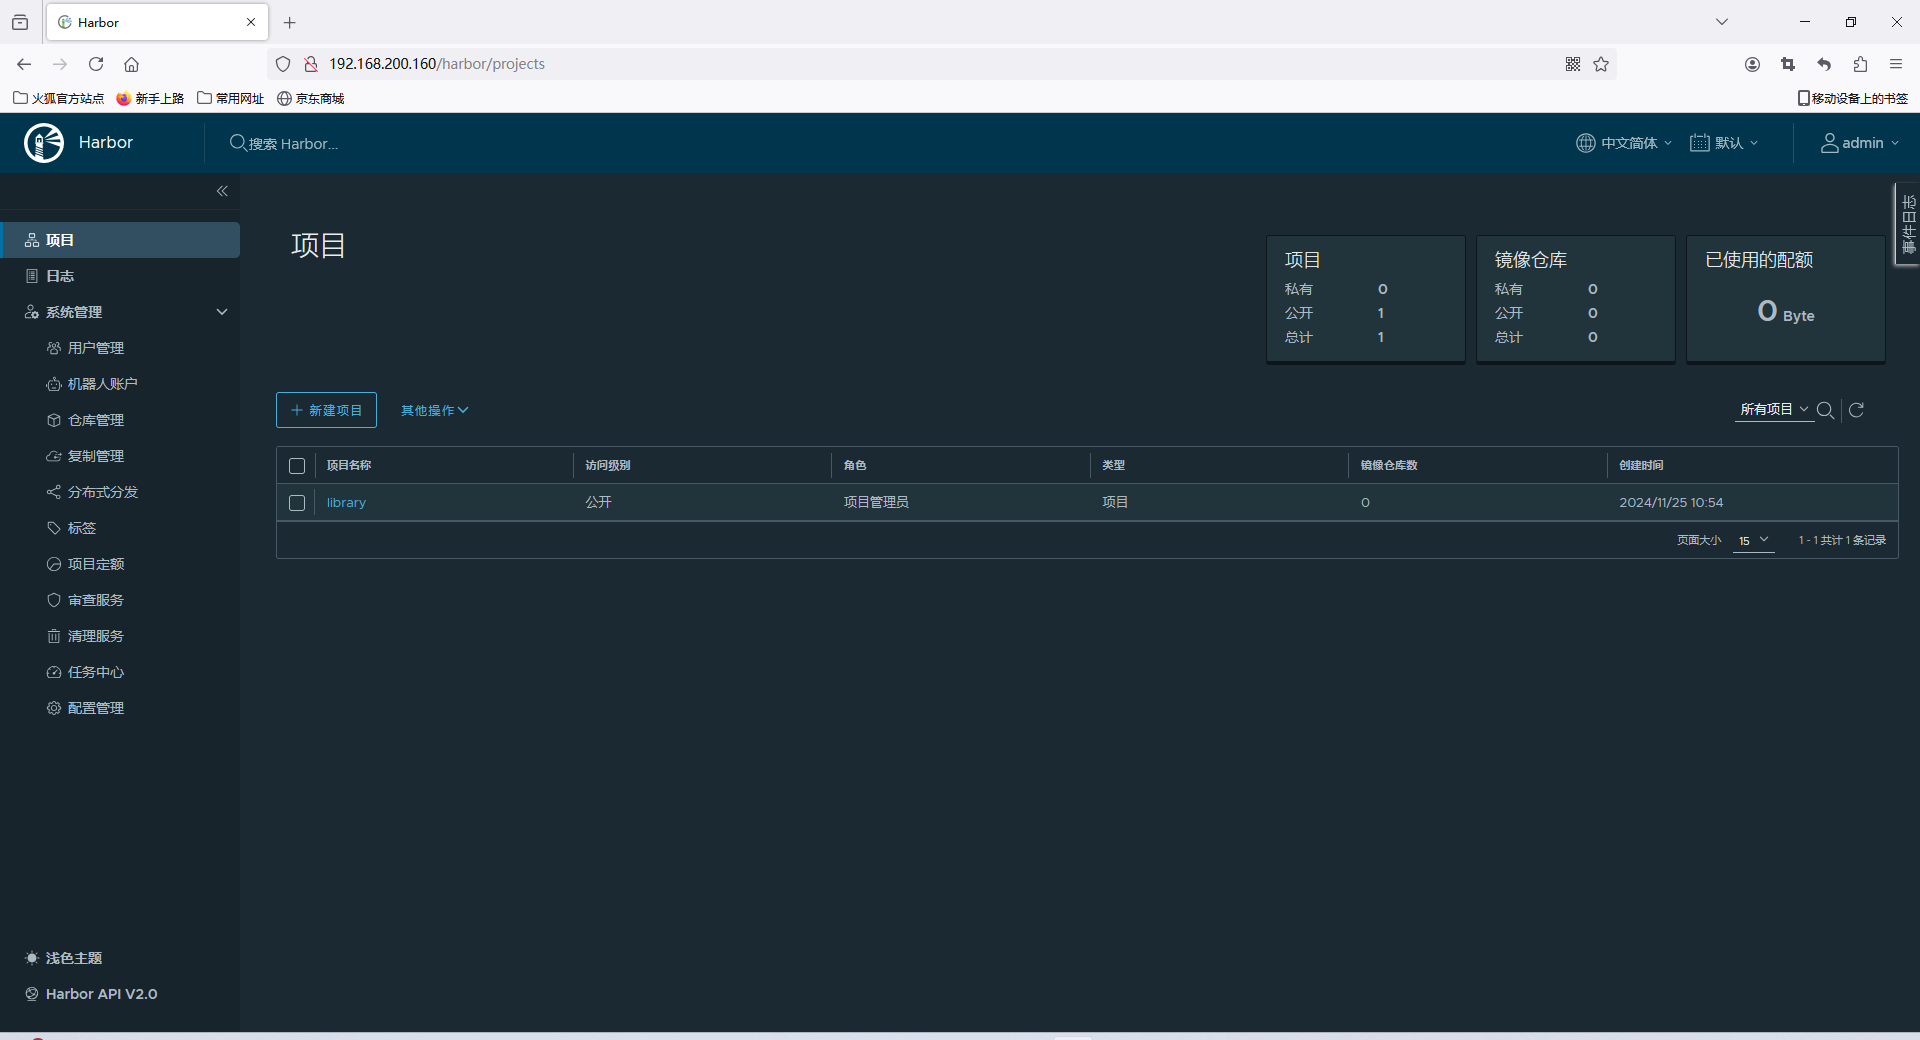Open the right-edge event log side tab
Image resolution: width=1920 pixels, height=1040 pixels.
pos(1908,224)
